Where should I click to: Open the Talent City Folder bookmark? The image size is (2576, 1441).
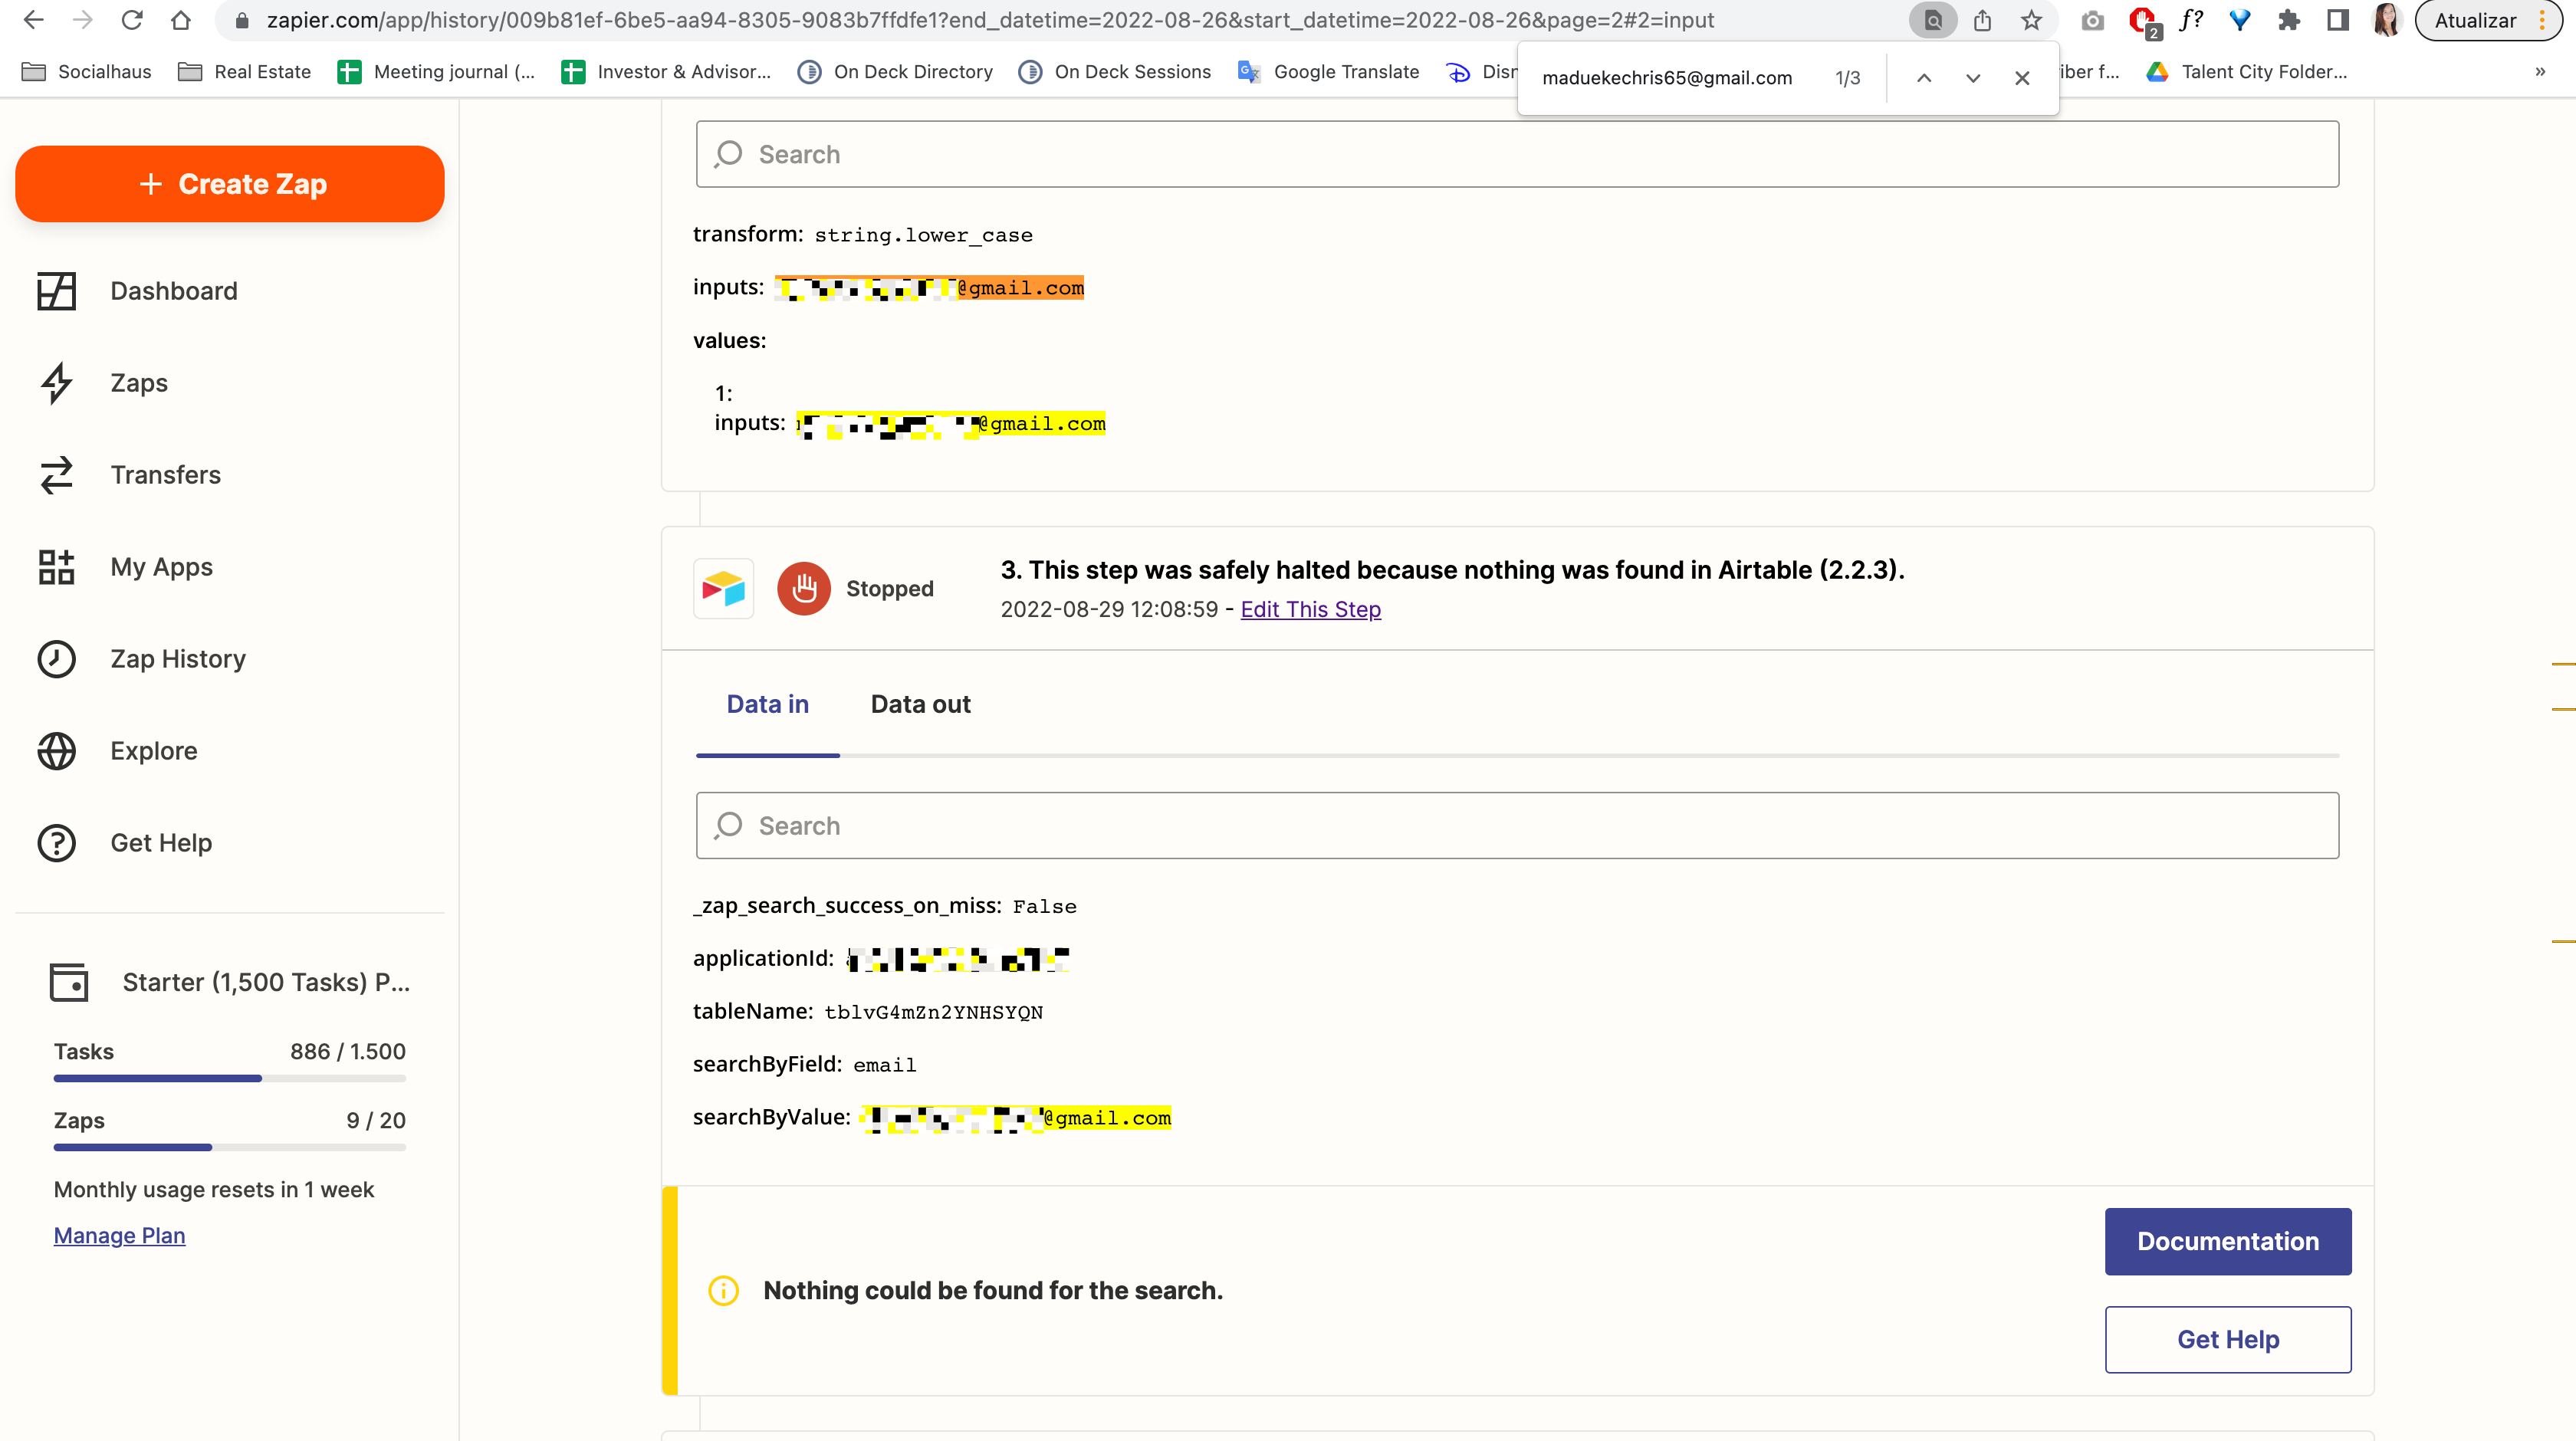[x=2247, y=72]
